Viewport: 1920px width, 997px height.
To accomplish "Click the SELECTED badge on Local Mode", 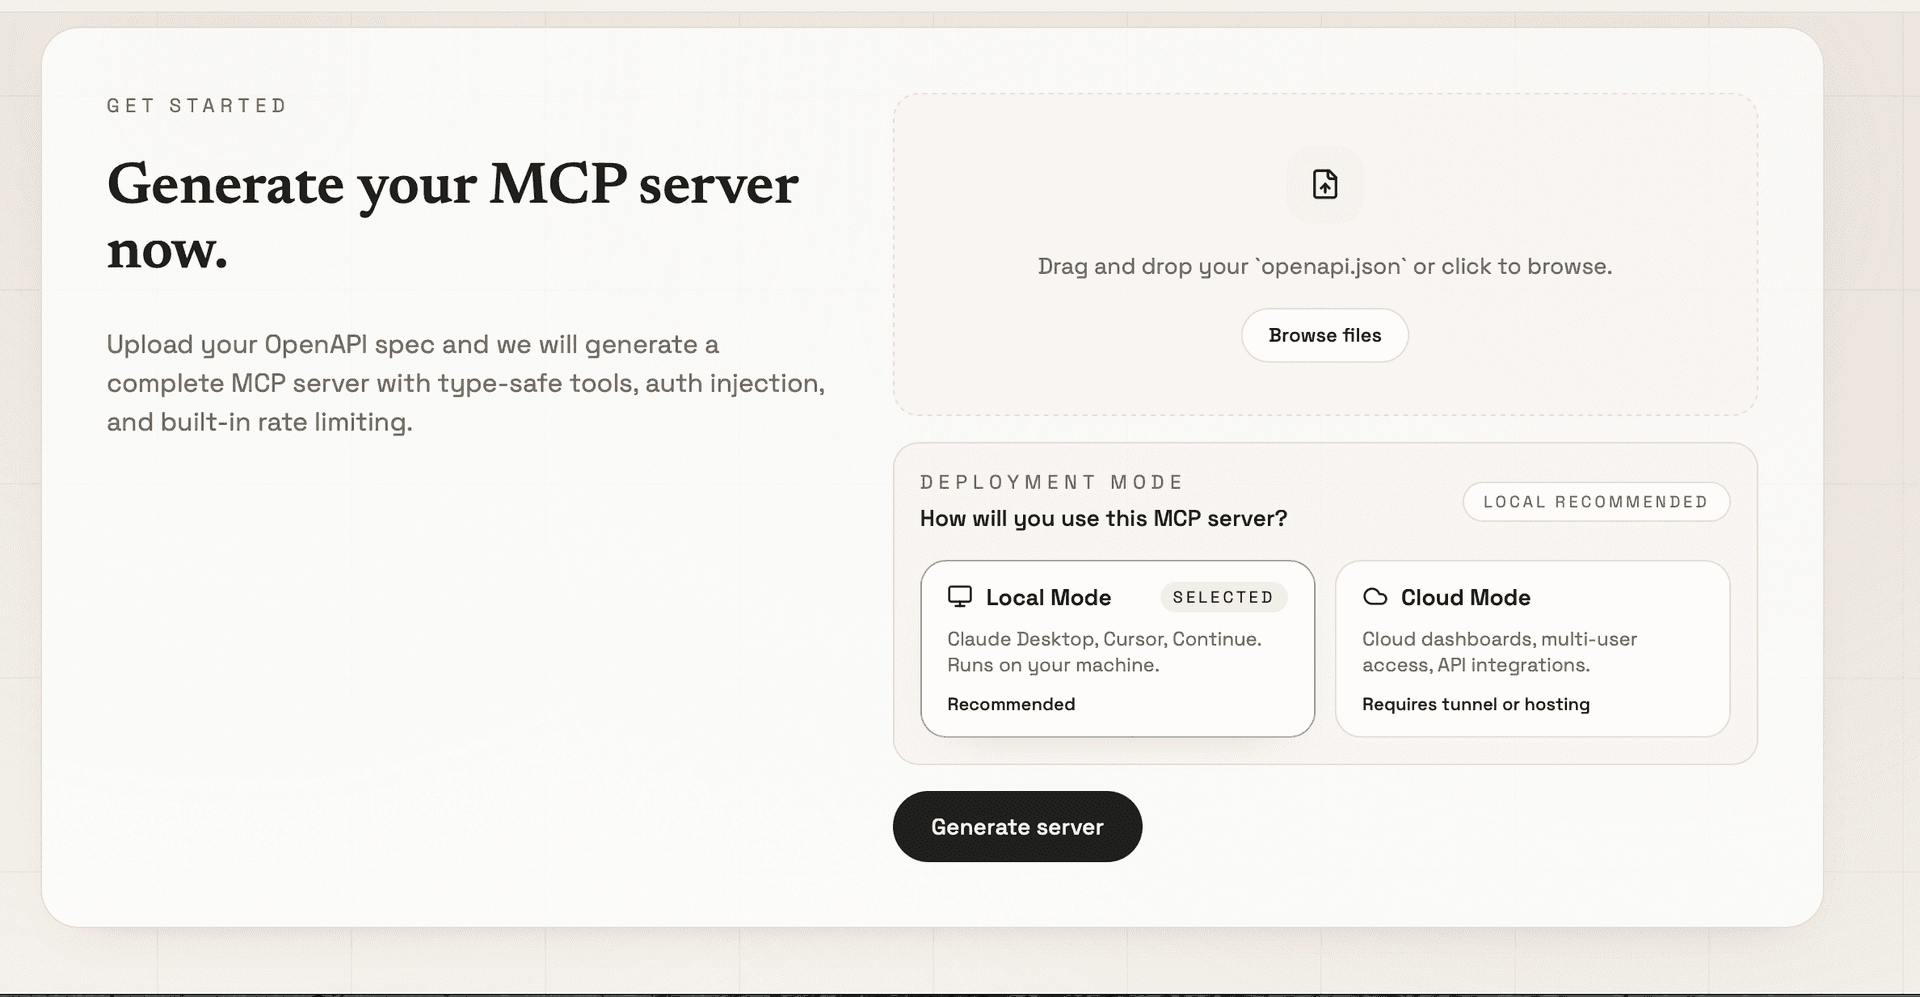I will [x=1224, y=597].
